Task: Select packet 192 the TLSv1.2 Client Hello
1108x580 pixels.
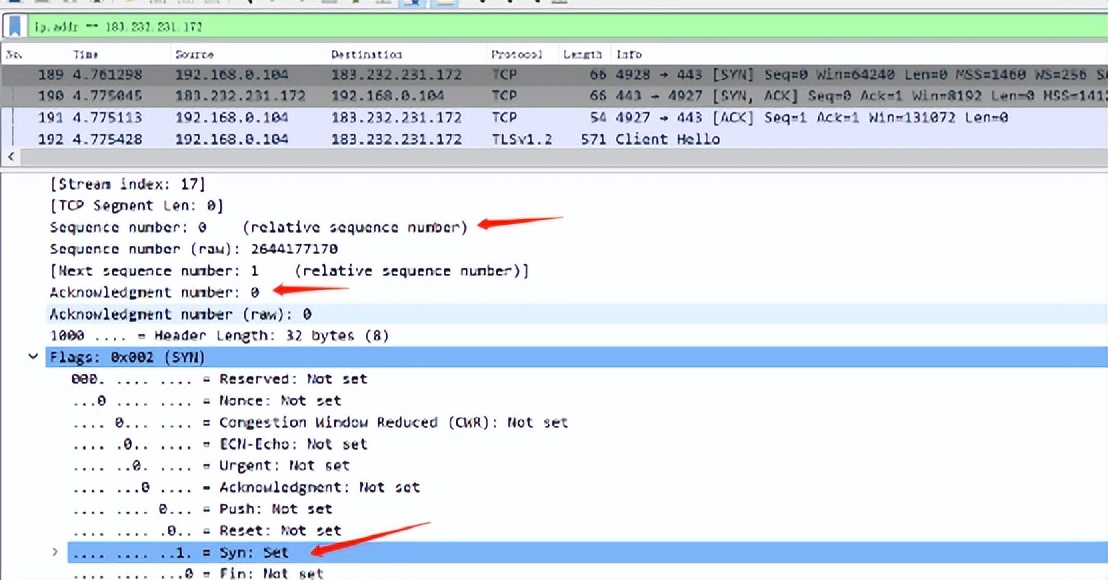Action: click(554, 139)
